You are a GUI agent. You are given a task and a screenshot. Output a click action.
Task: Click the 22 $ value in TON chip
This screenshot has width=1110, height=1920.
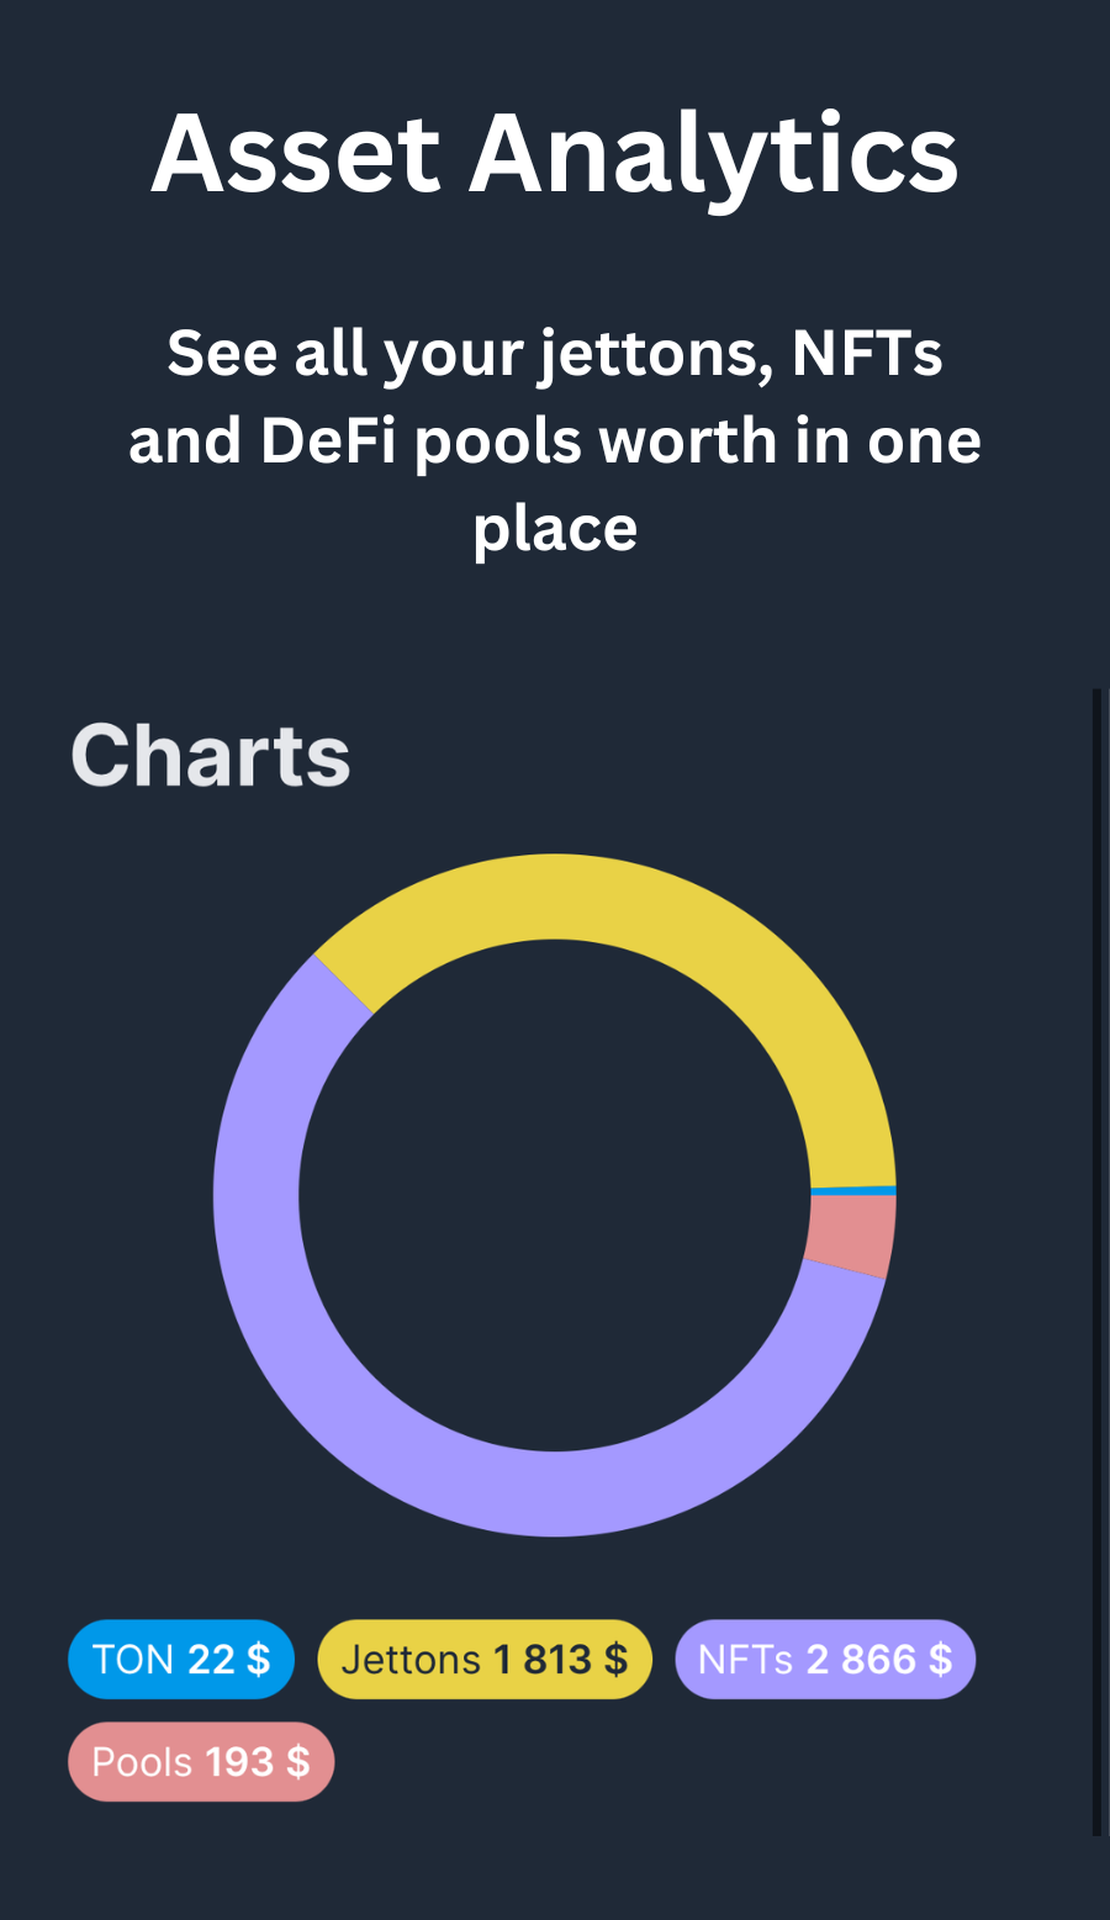point(229,1659)
